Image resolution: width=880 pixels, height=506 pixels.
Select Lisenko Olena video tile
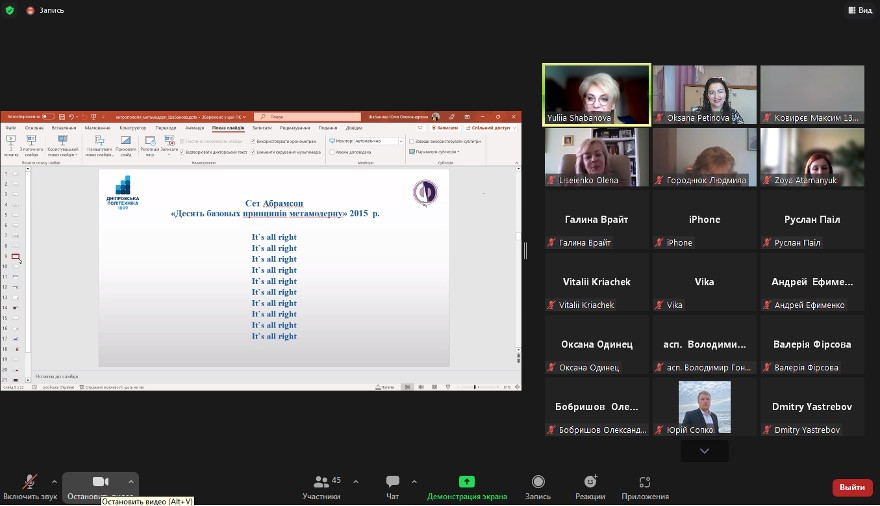pyautogui.click(x=597, y=157)
